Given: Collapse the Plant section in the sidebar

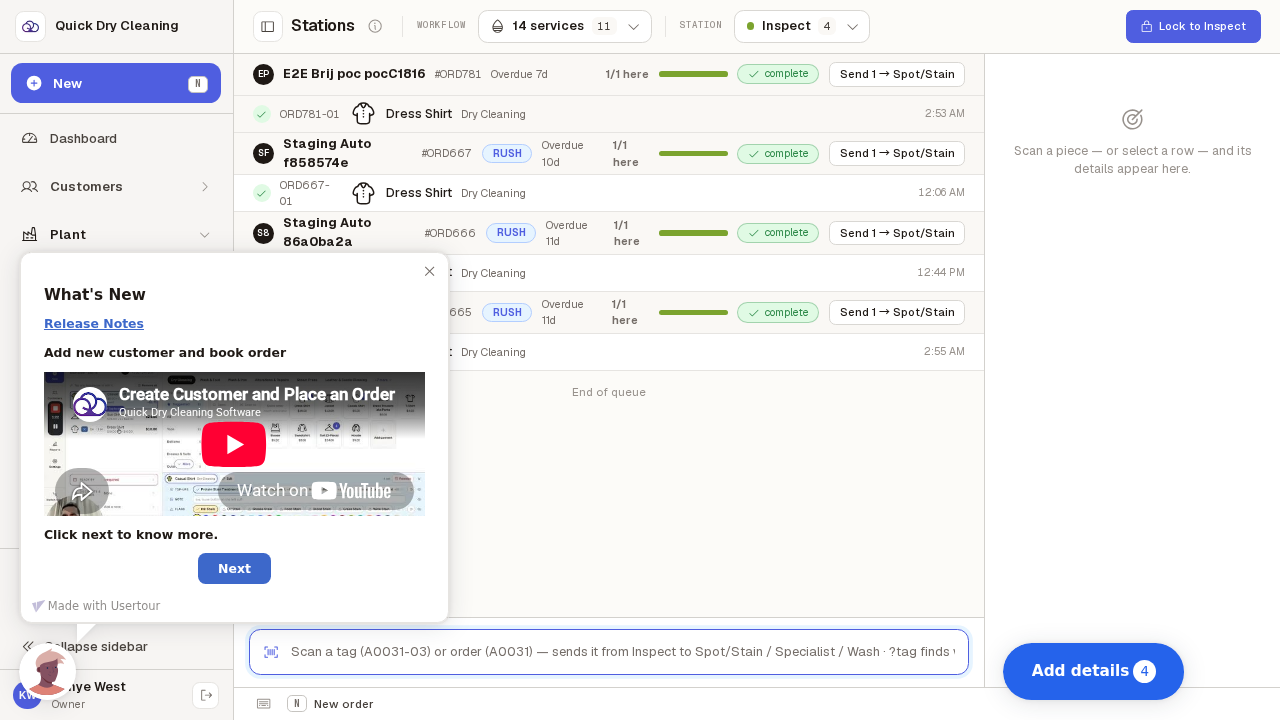Looking at the screenshot, I should [x=116, y=234].
